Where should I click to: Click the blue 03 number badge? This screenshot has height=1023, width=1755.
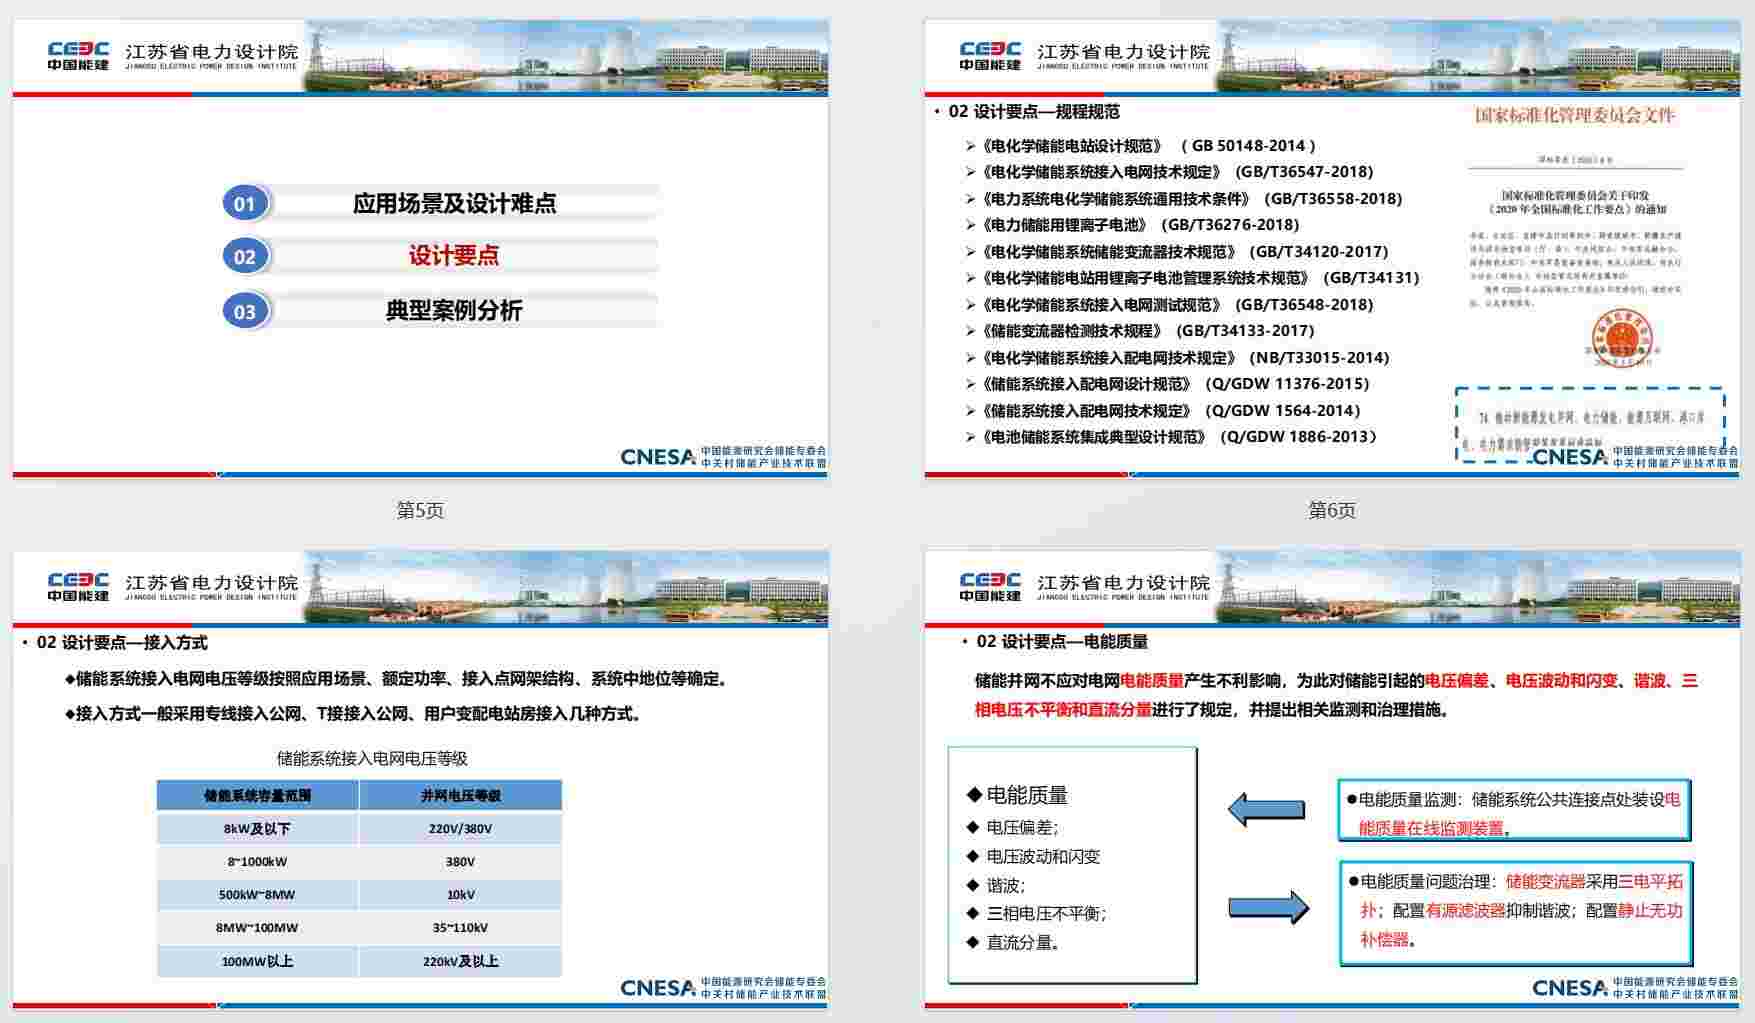point(244,311)
